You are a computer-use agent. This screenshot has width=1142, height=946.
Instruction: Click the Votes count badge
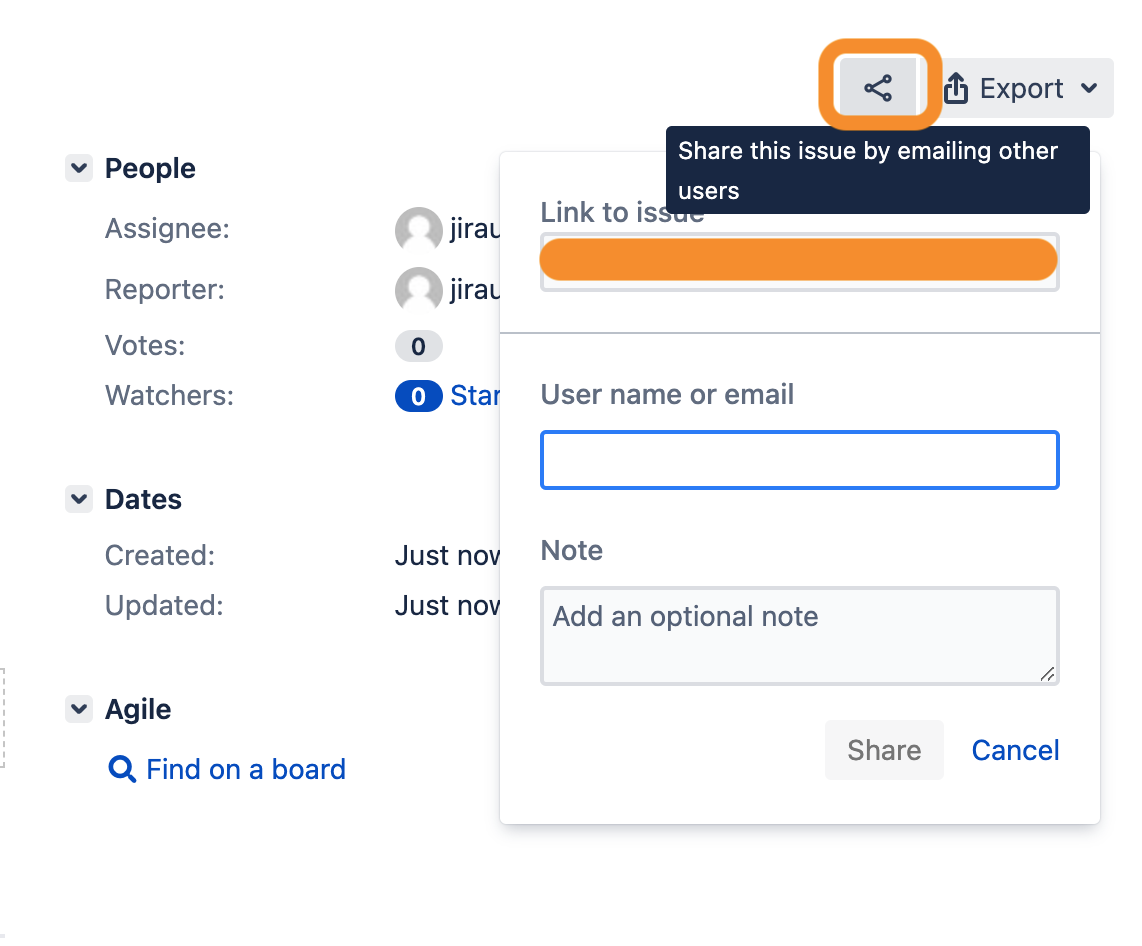tap(418, 347)
